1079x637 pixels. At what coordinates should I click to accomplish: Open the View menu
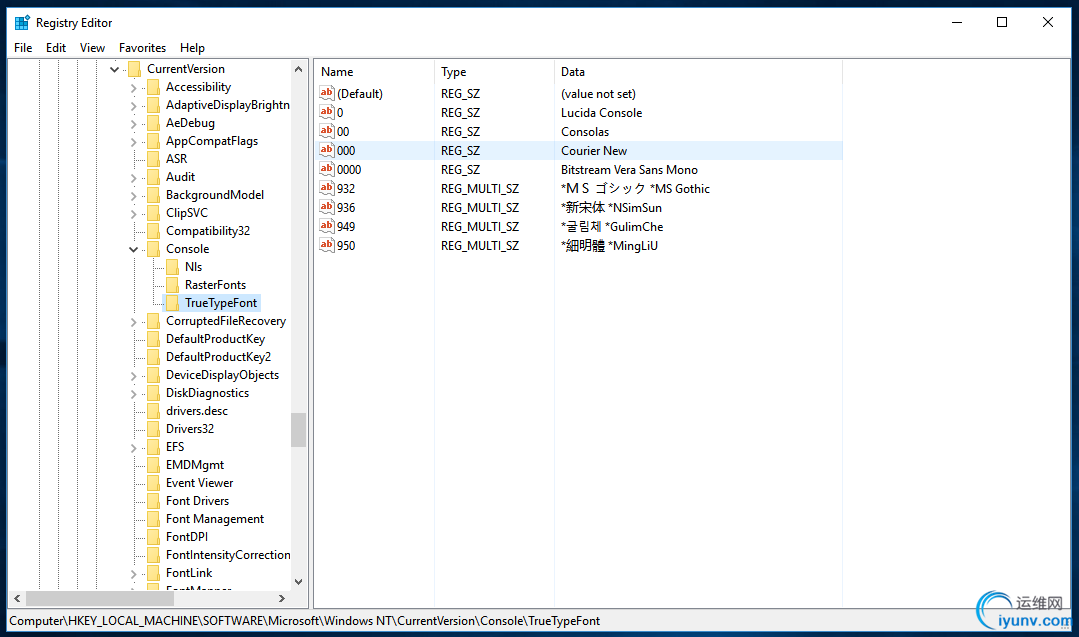(x=92, y=47)
